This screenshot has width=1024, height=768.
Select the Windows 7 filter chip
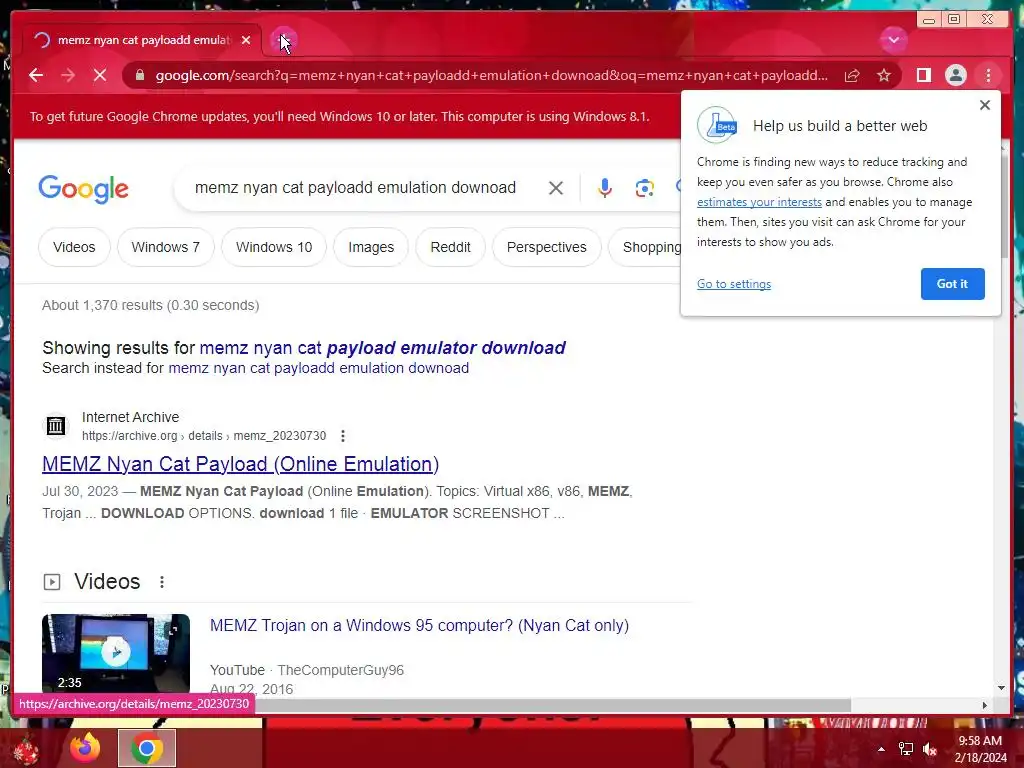coord(165,247)
